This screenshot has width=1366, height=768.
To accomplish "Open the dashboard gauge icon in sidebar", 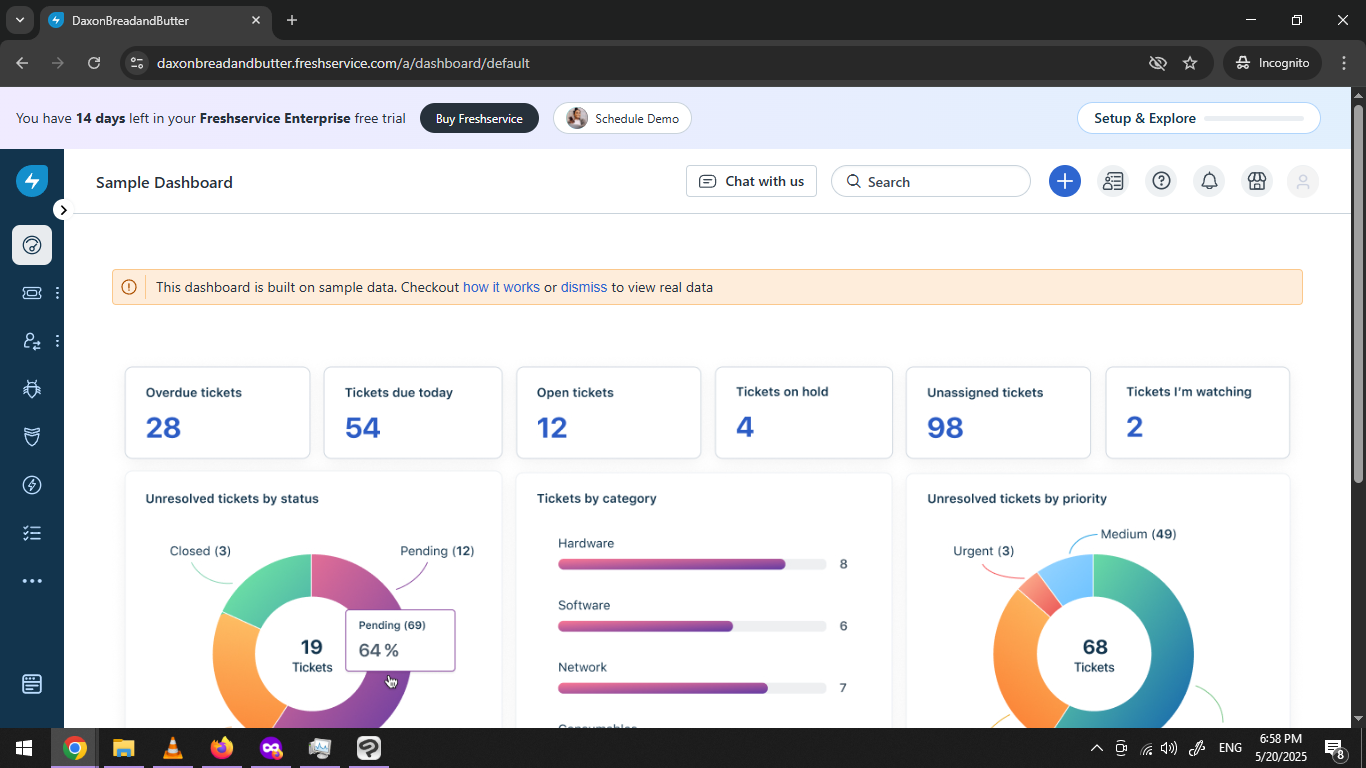I will tap(32, 245).
